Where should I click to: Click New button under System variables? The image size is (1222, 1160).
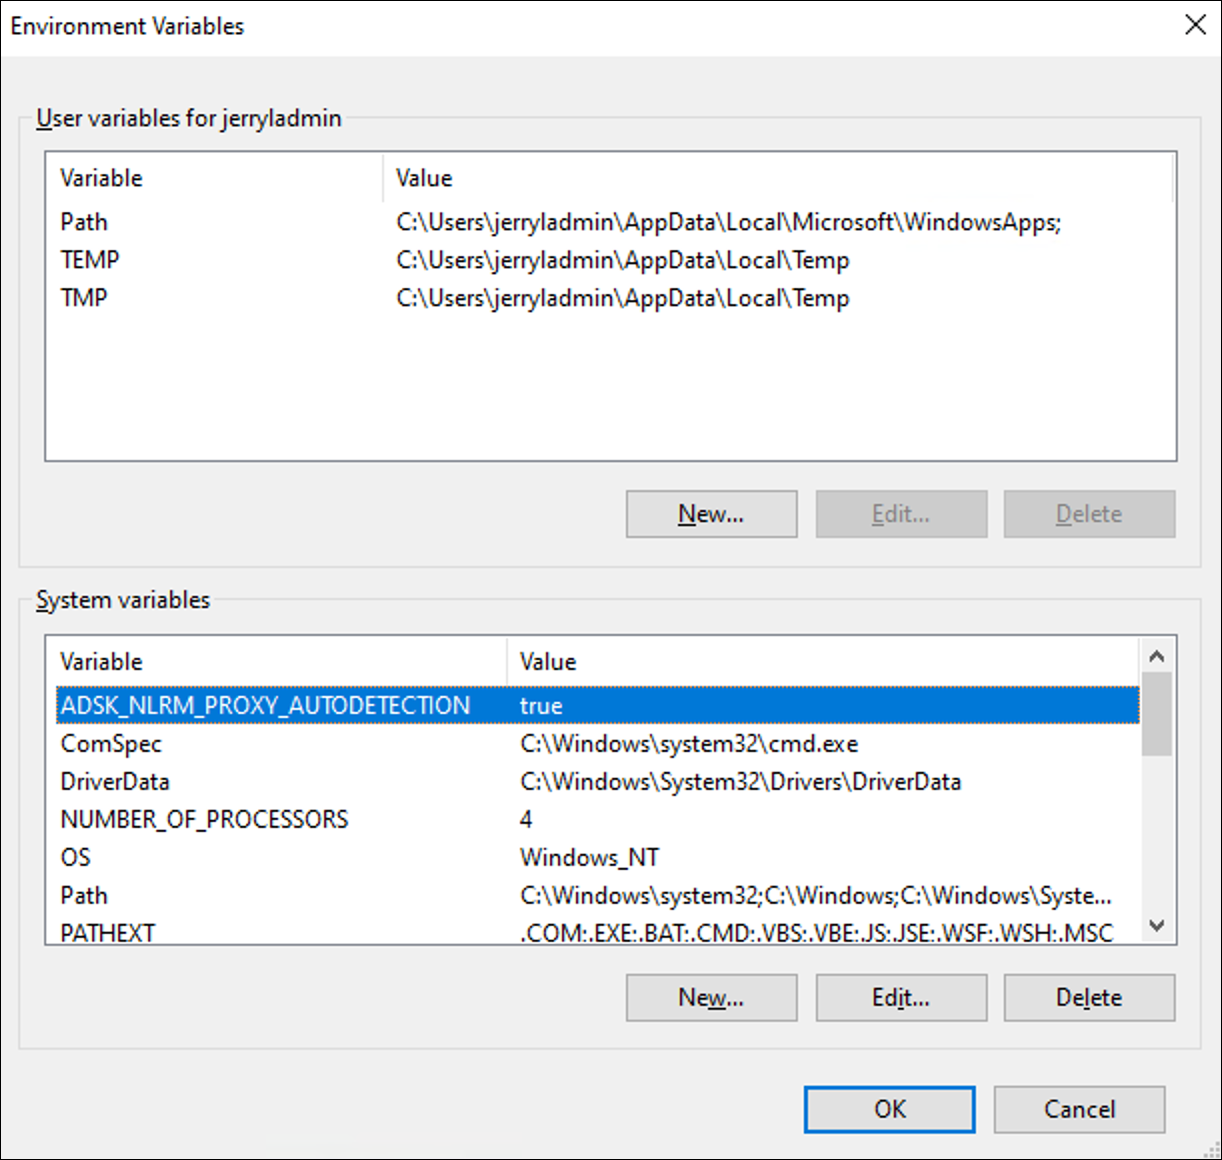[x=711, y=998]
